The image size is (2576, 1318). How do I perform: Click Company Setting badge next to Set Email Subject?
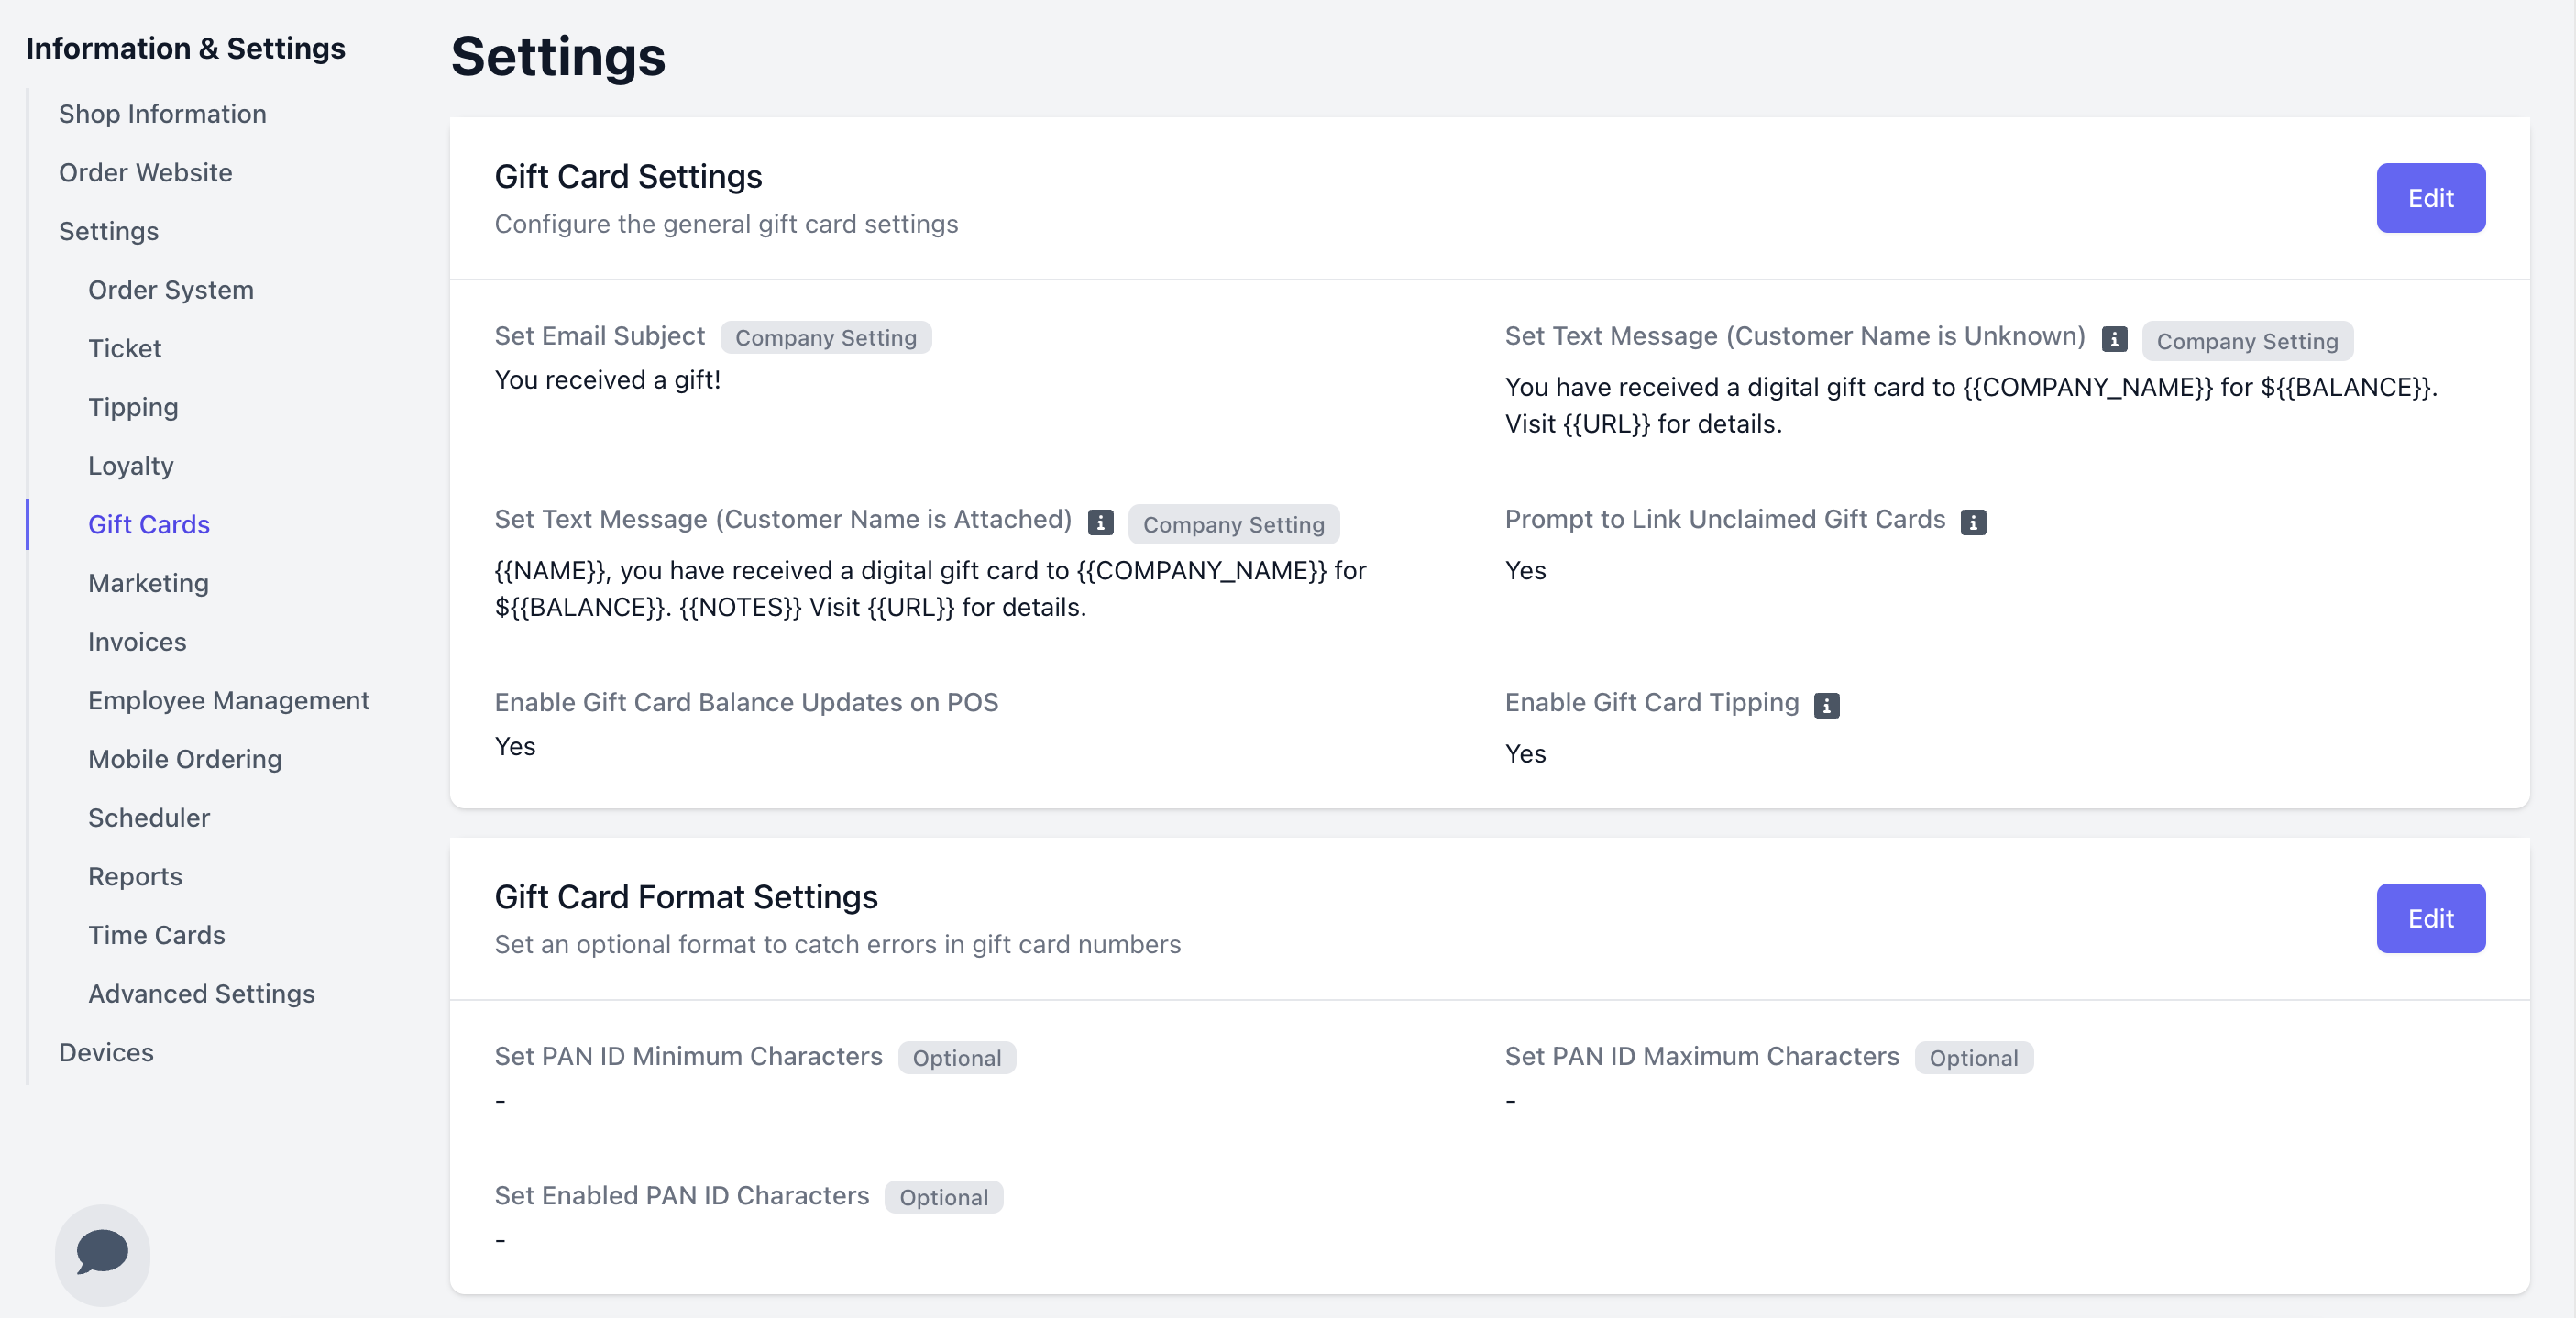tap(825, 338)
